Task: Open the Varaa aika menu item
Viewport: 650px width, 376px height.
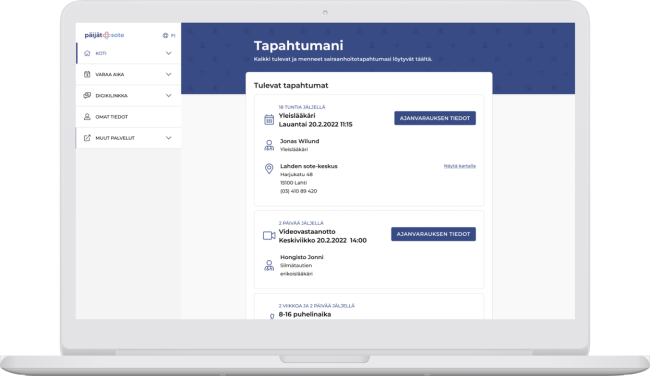Action: pyautogui.click(x=129, y=74)
